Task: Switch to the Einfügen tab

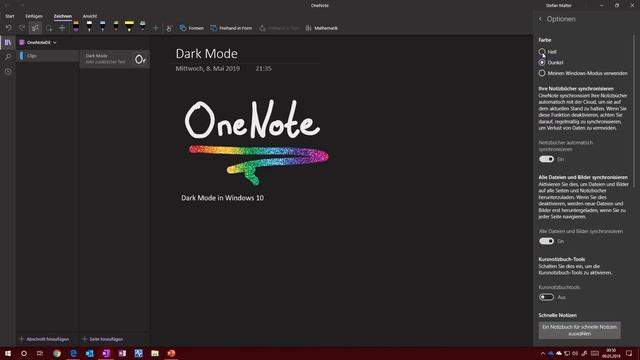Action: 34,16
